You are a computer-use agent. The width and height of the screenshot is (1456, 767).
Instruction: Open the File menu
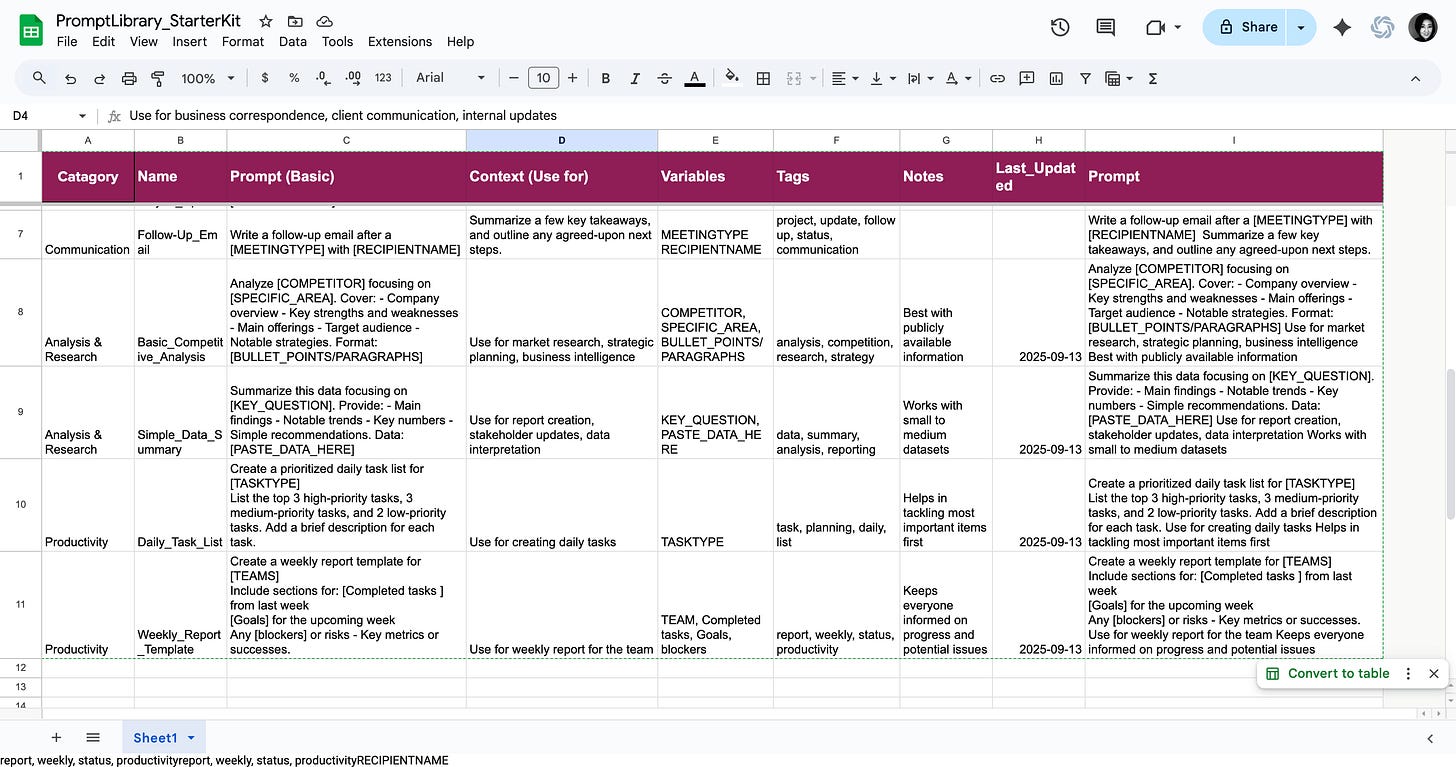pyautogui.click(x=67, y=42)
